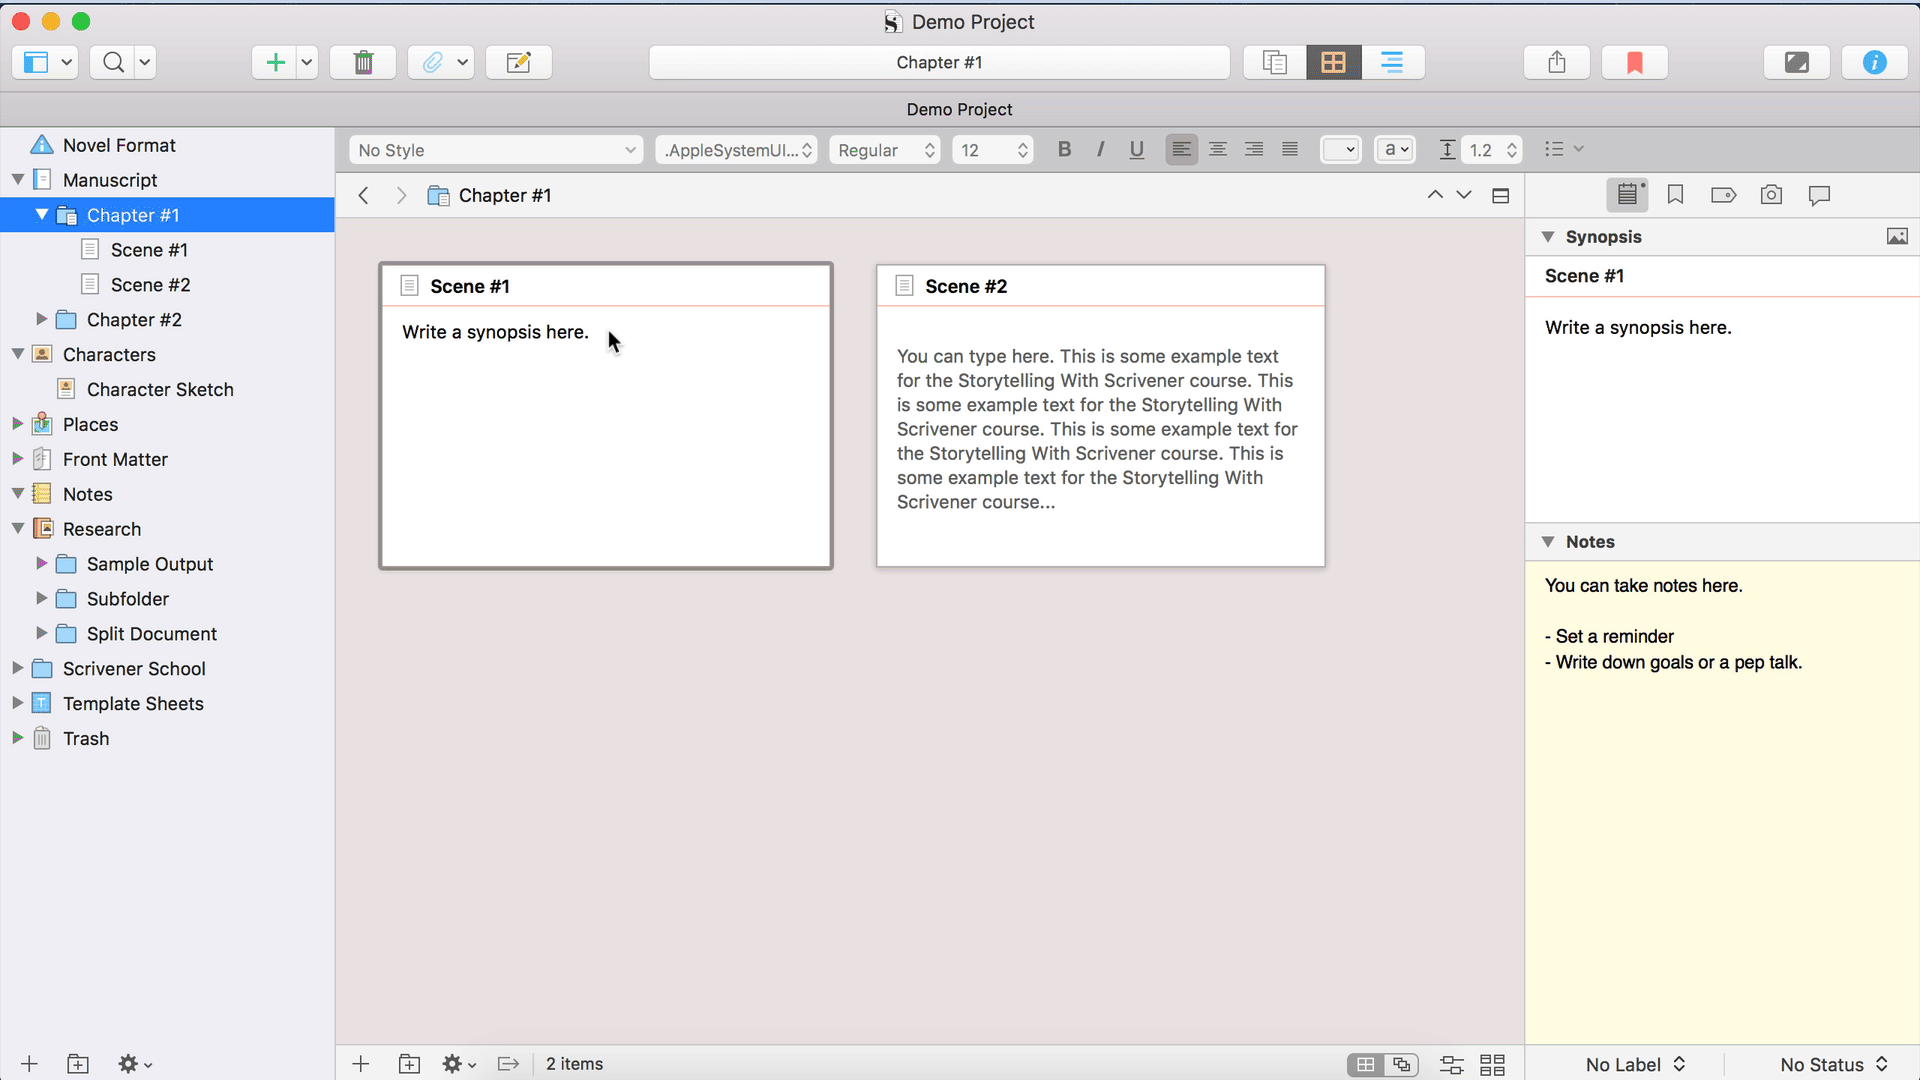Open the editor footer gear menu
The image size is (1920, 1080).
coord(458,1064)
